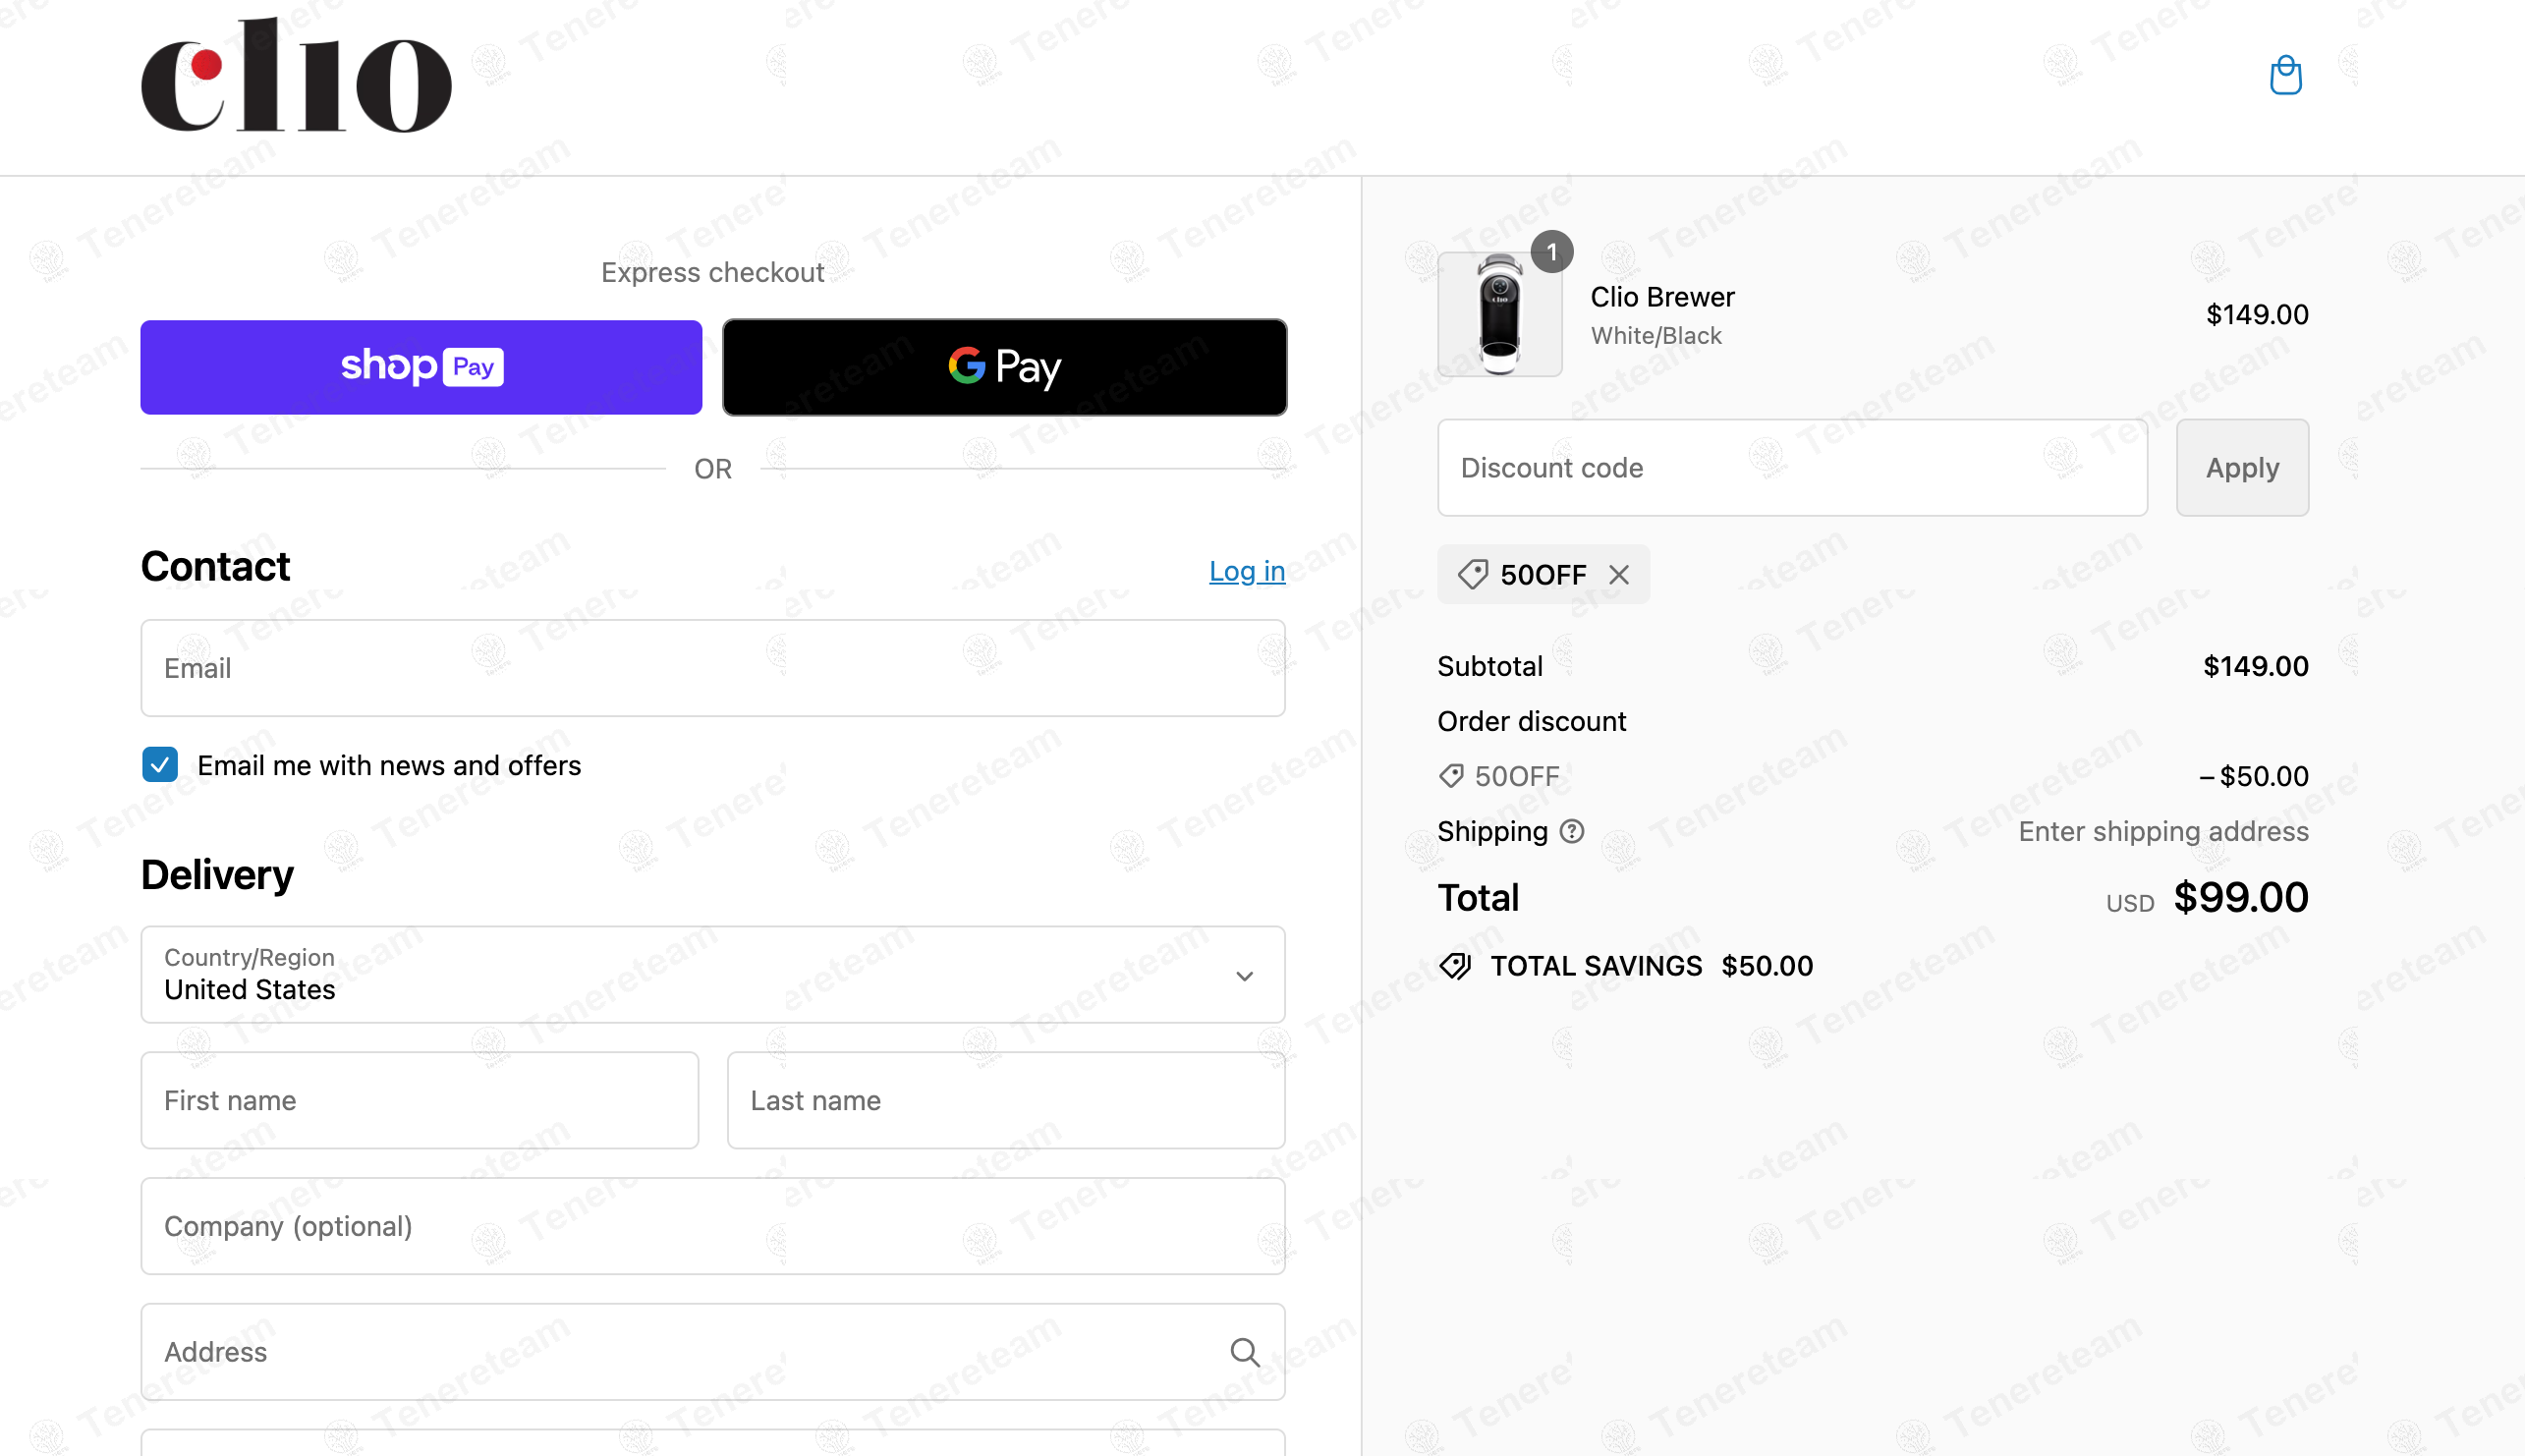Click the First name field
The image size is (2525, 1456).
(420, 1100)
